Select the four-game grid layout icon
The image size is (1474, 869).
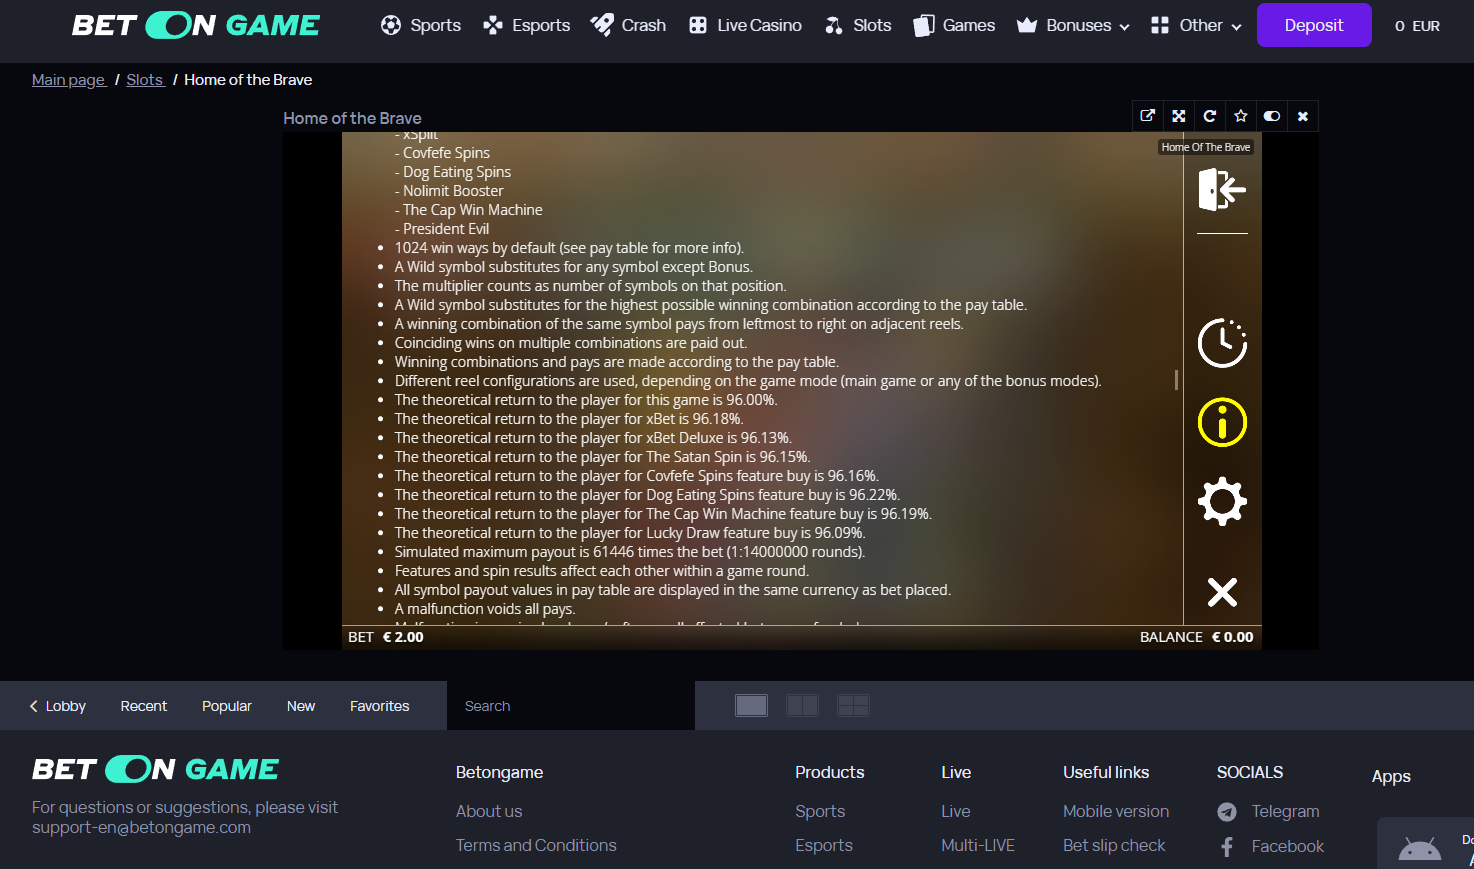pyautogui.click(x=853, y=706)
